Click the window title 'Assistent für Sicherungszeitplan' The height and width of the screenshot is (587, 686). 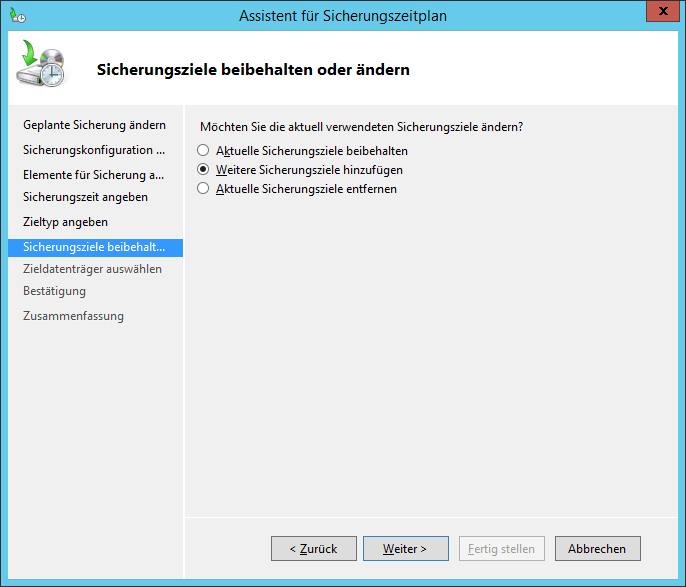coord(343,16)
